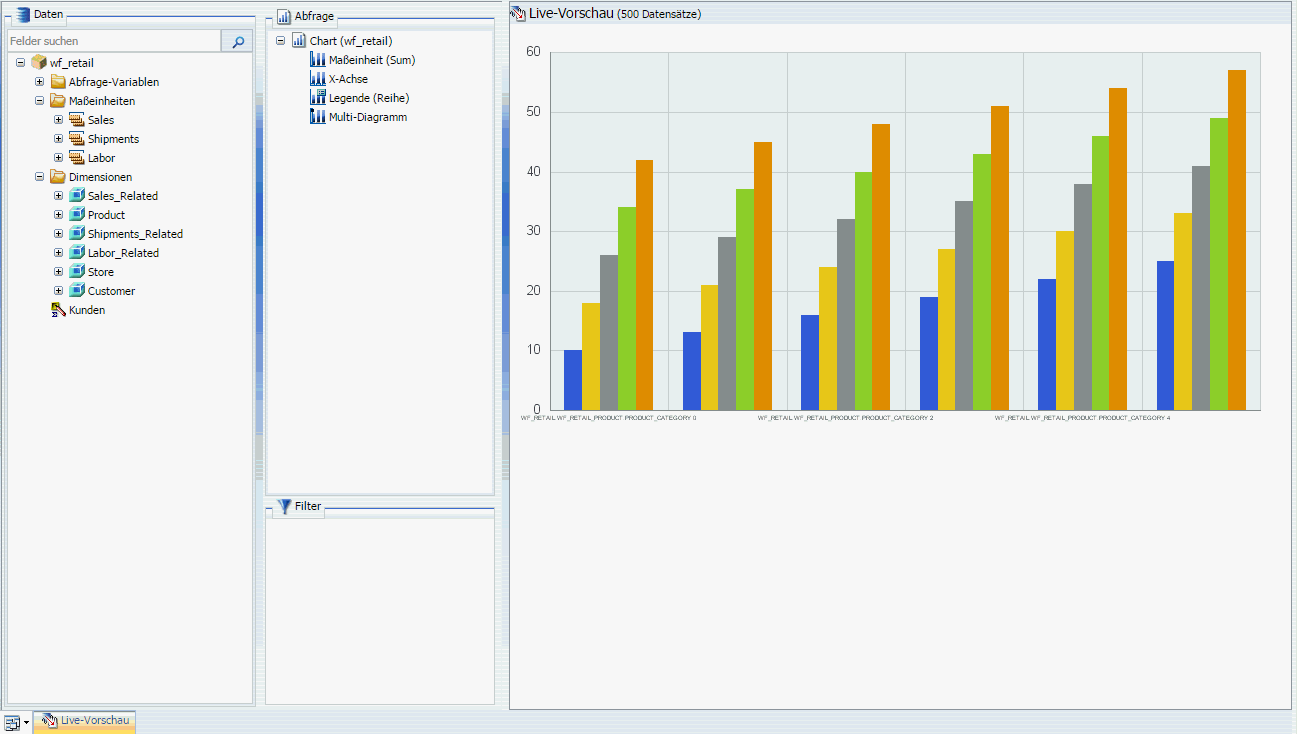1297x734 pixels.
Task: Click the Abfrage panel chart icon
Action: [x=284, y=16]
